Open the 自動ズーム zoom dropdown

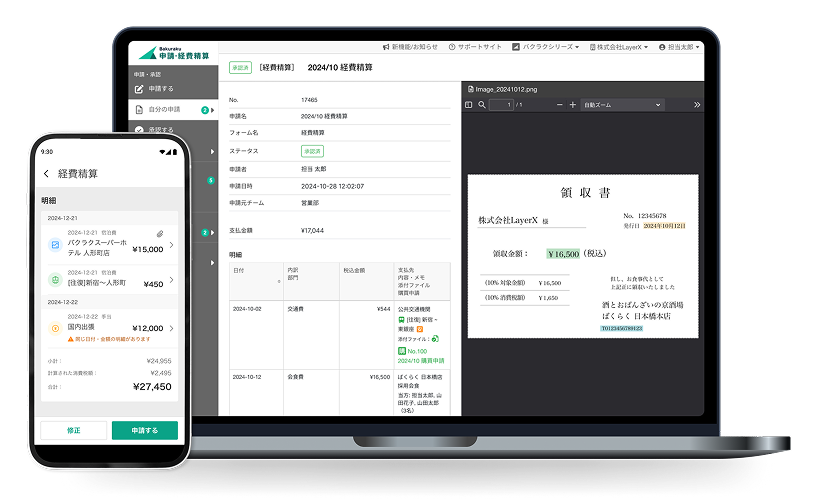[623, 104]
